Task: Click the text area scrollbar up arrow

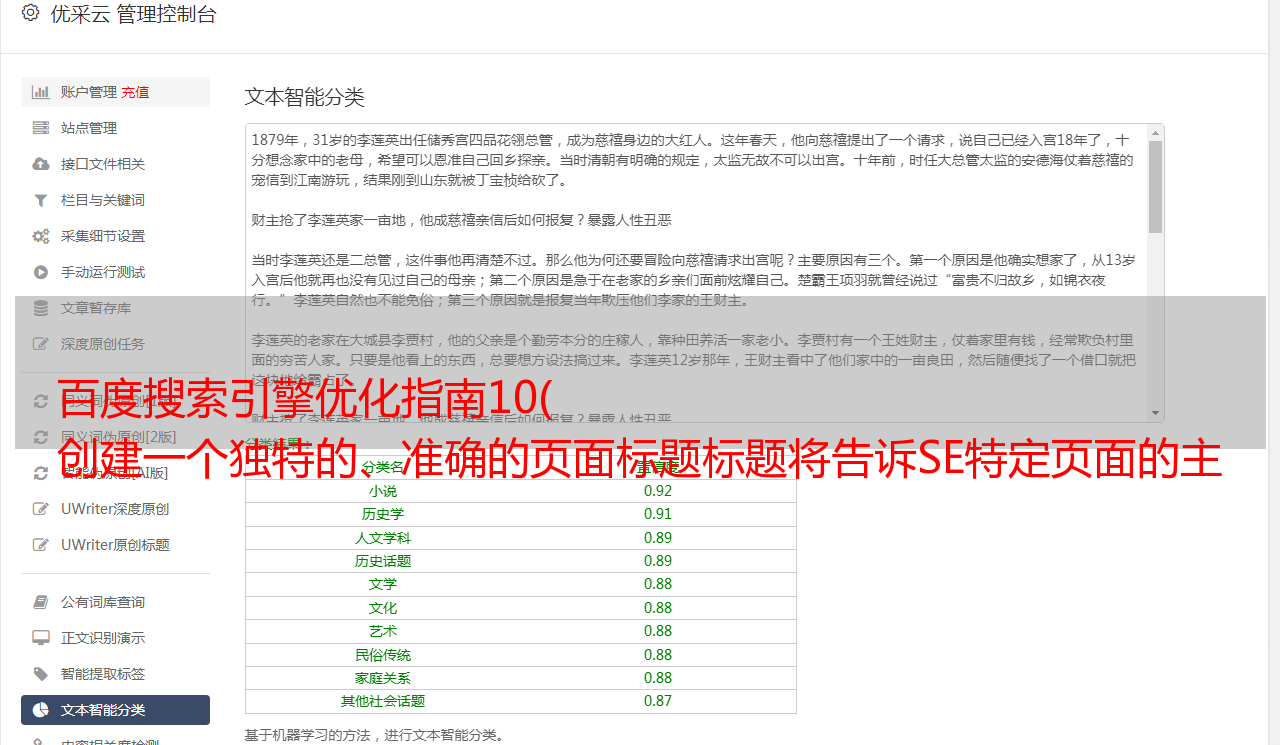Action: [1155, 133]
